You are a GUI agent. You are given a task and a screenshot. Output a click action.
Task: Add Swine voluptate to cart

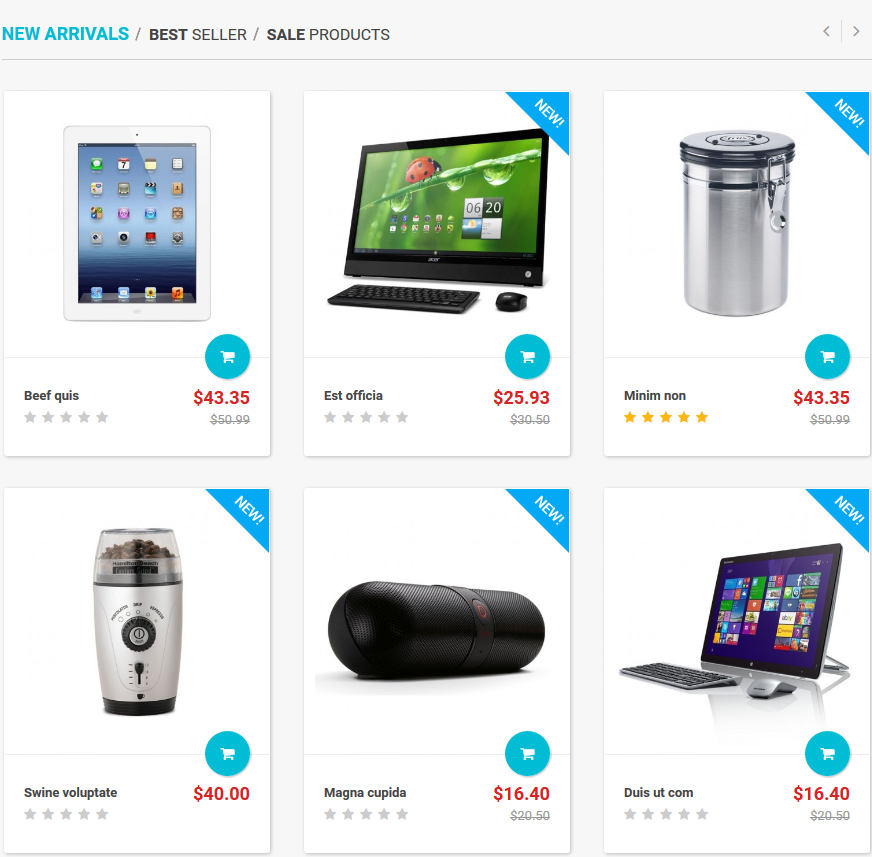[x=227, y=754]
